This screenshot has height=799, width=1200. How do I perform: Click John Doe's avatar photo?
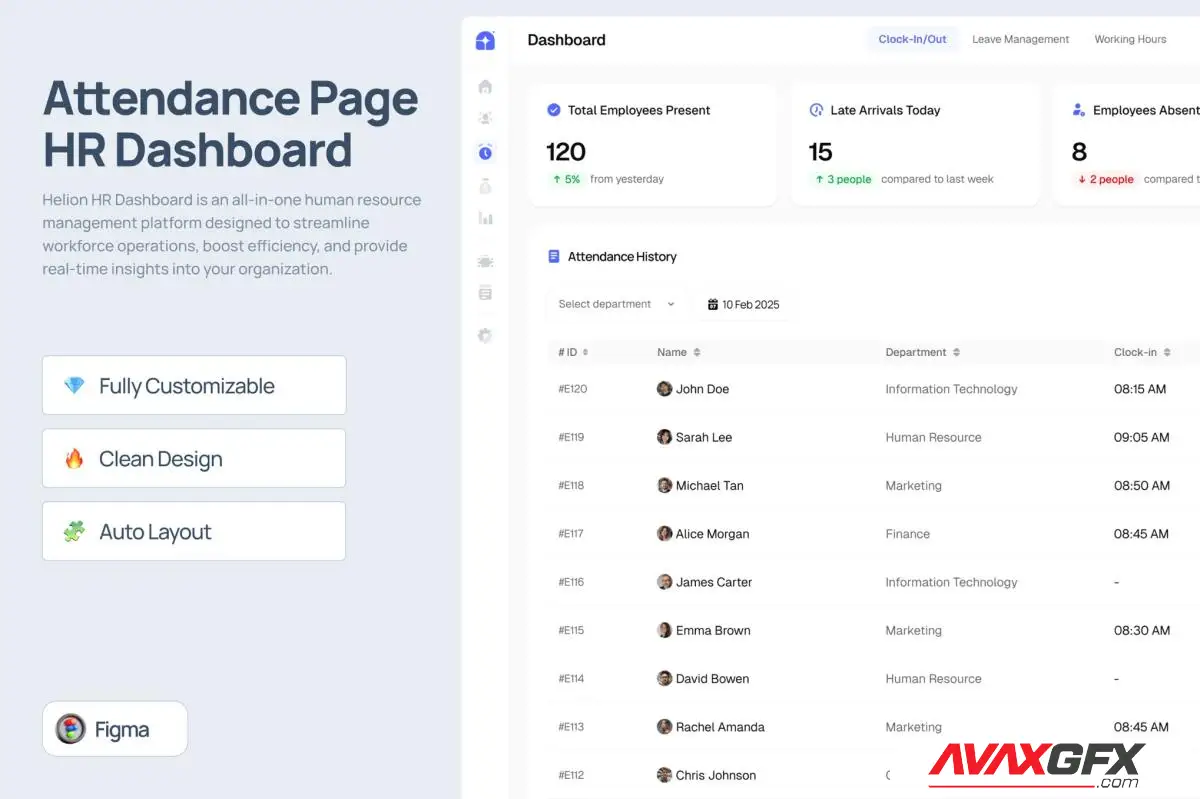[664, 389]
